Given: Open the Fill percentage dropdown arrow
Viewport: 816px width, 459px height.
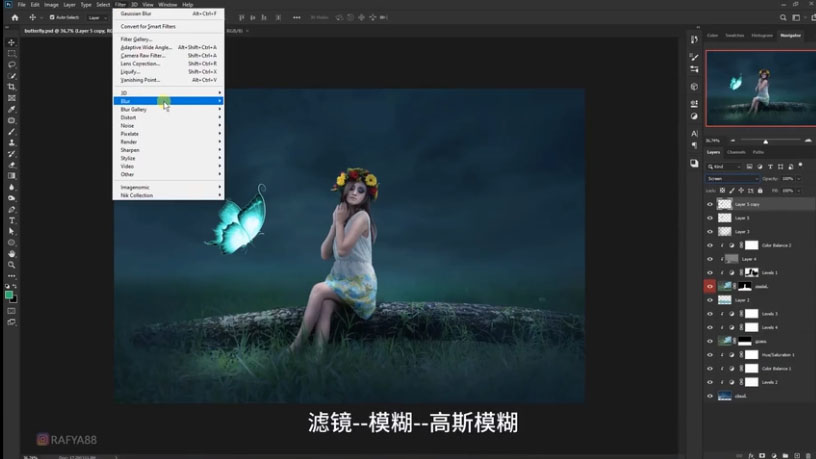Looking at the screenshot, I should 799,190.
